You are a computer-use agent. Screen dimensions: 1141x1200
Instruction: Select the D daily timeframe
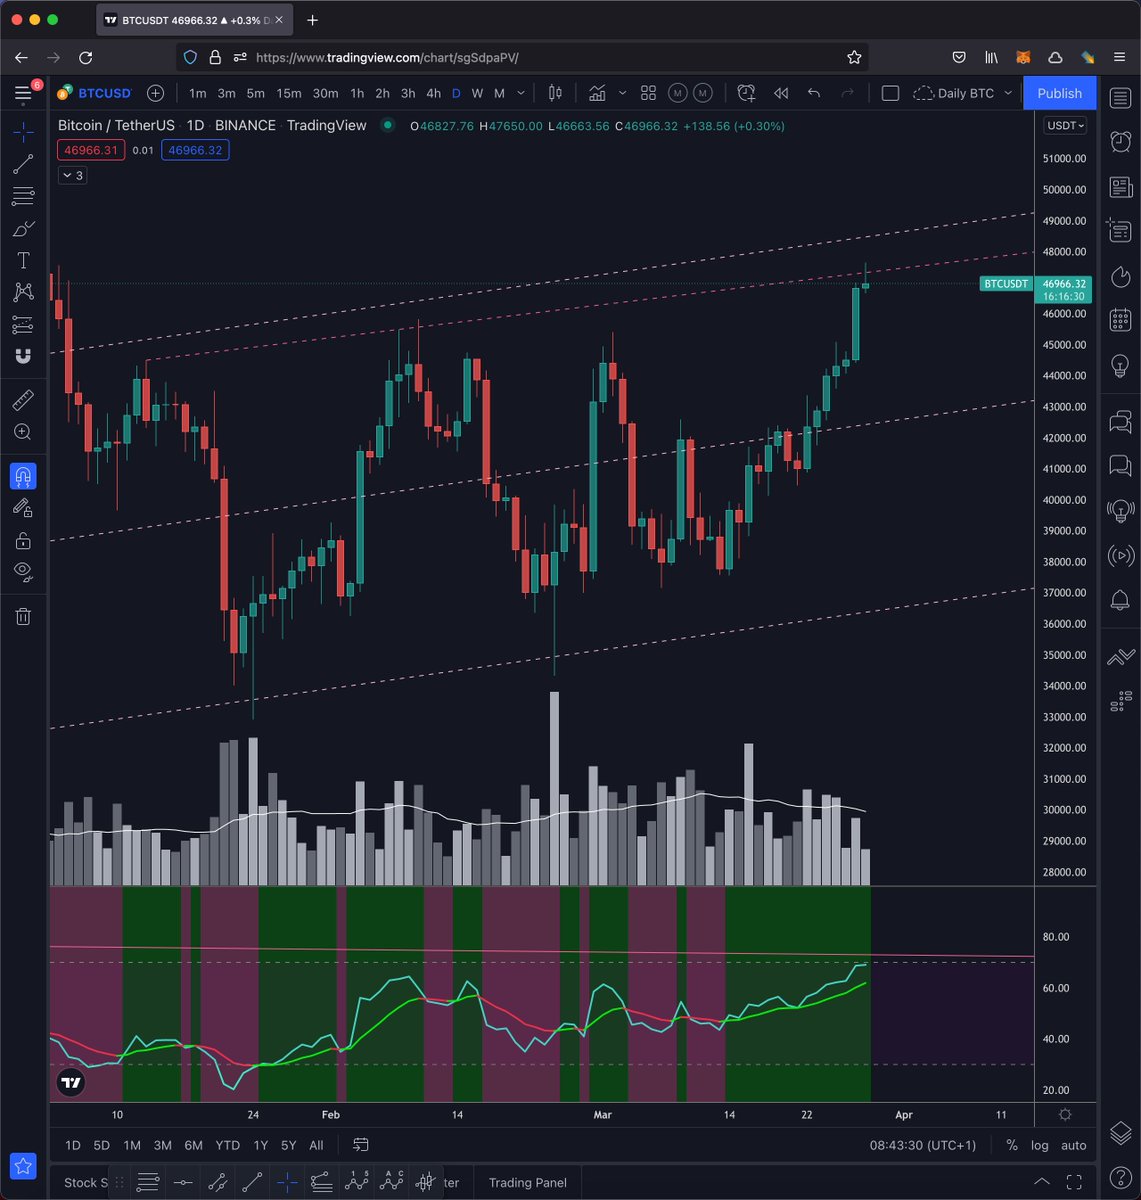(456, 93)
